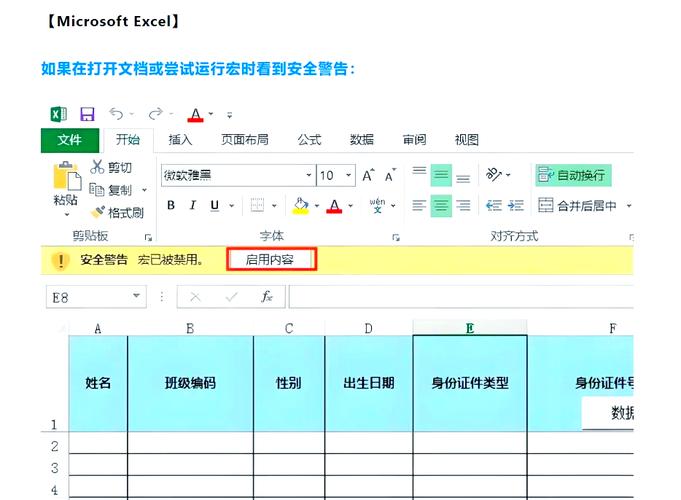Screen dimensions: 681x500
Task: Toggle 自动换行 wrap text
Action: (x=573, y=175)
